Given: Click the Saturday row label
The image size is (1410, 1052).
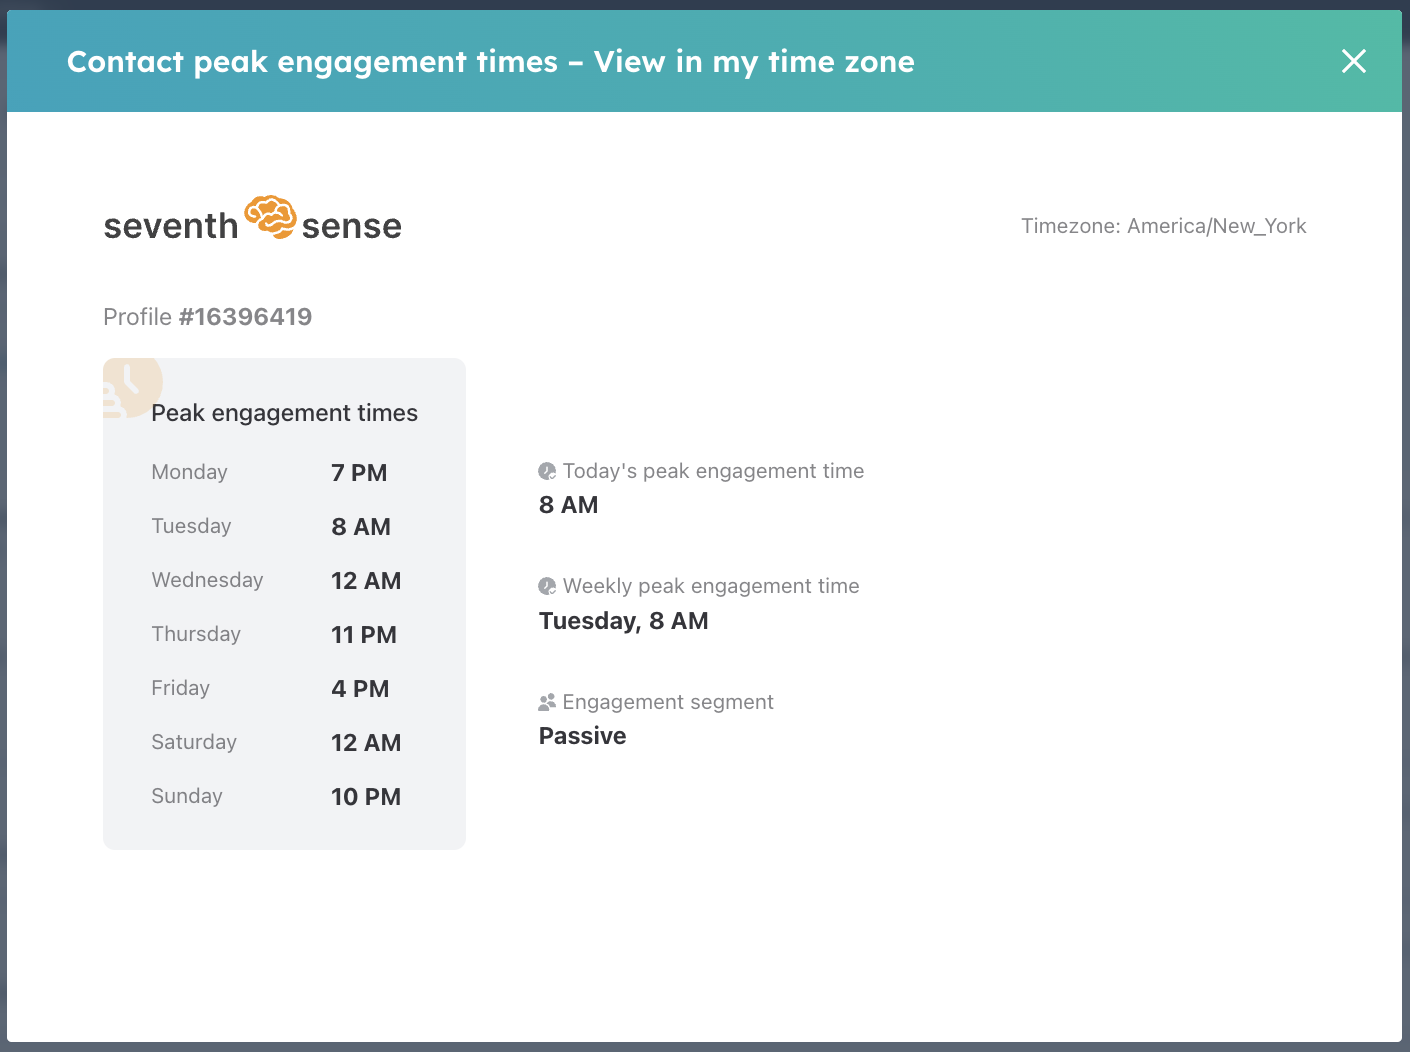Looking at the screenshot, I should pyautogui.click(x=194, y=742).
